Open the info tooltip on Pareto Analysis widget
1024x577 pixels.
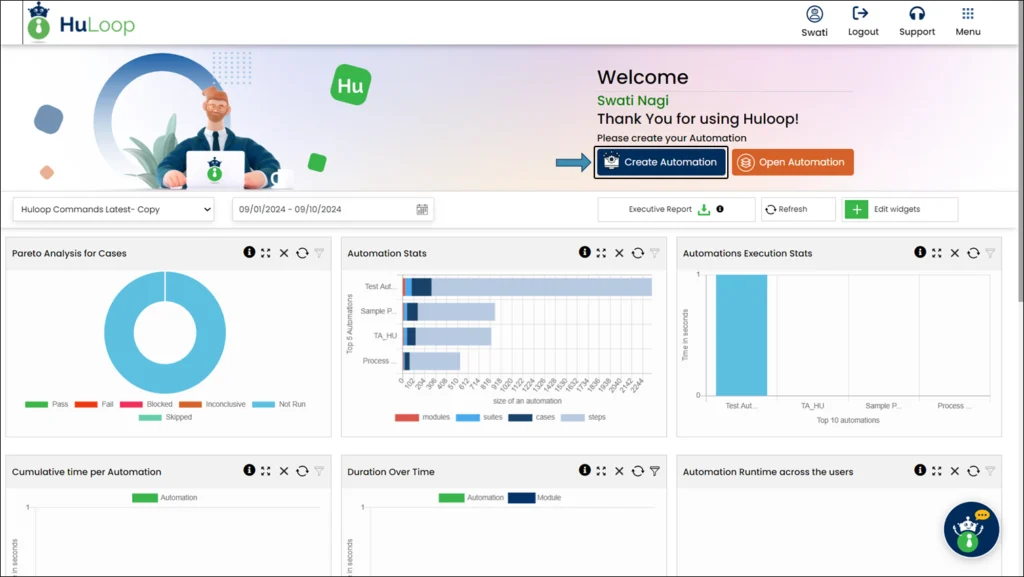point(248,253)
